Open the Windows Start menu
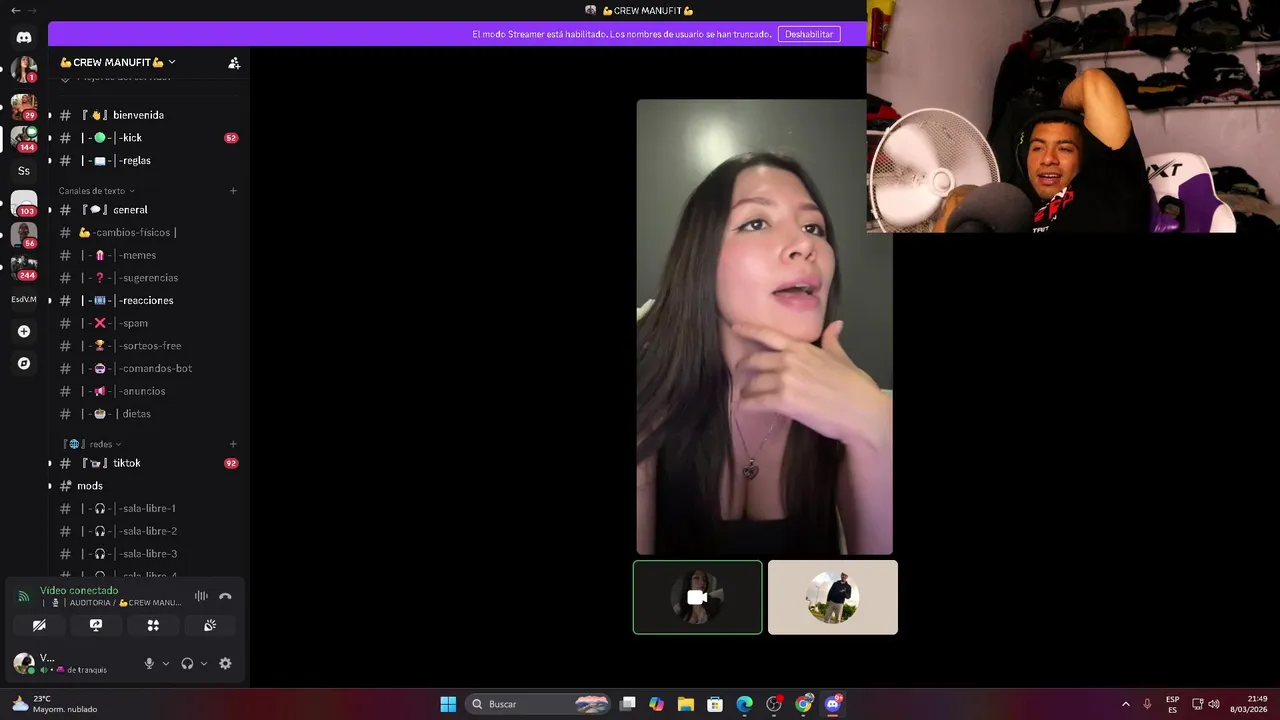Viewport: 1280px width, 720px height. pyautogui.click(x=448, y=704)
